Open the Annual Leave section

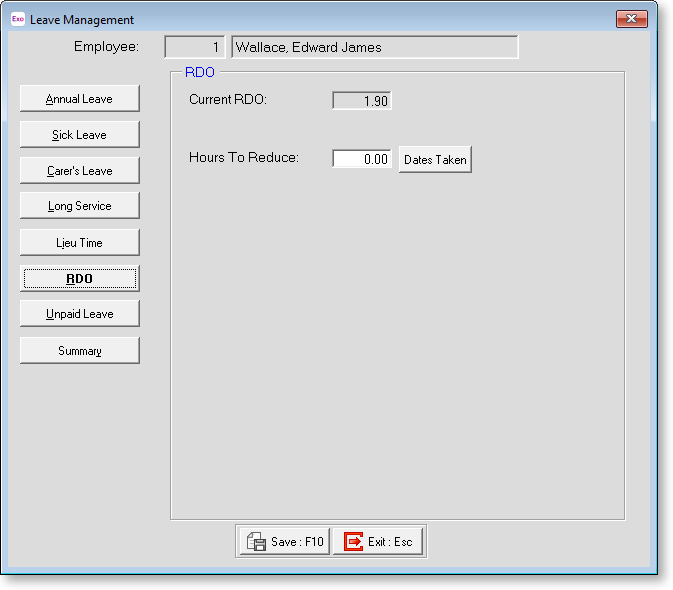79,99
